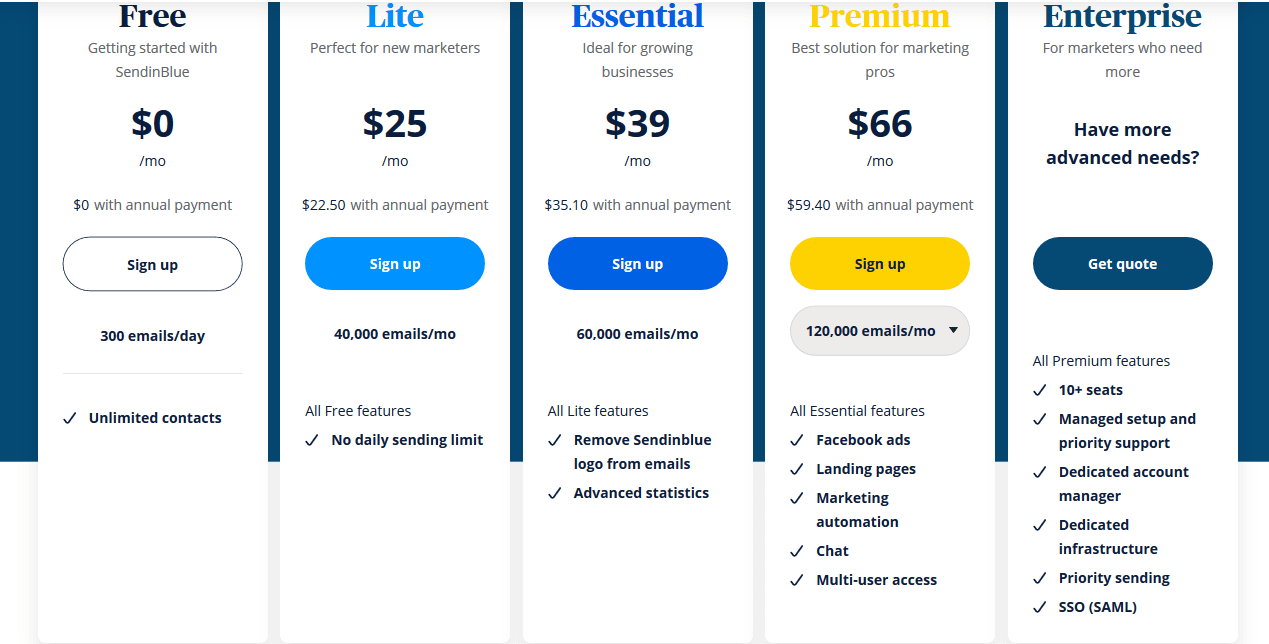Select the $66 Premium price text
This screenshot has width=1269, height=644.
(880, 124)
